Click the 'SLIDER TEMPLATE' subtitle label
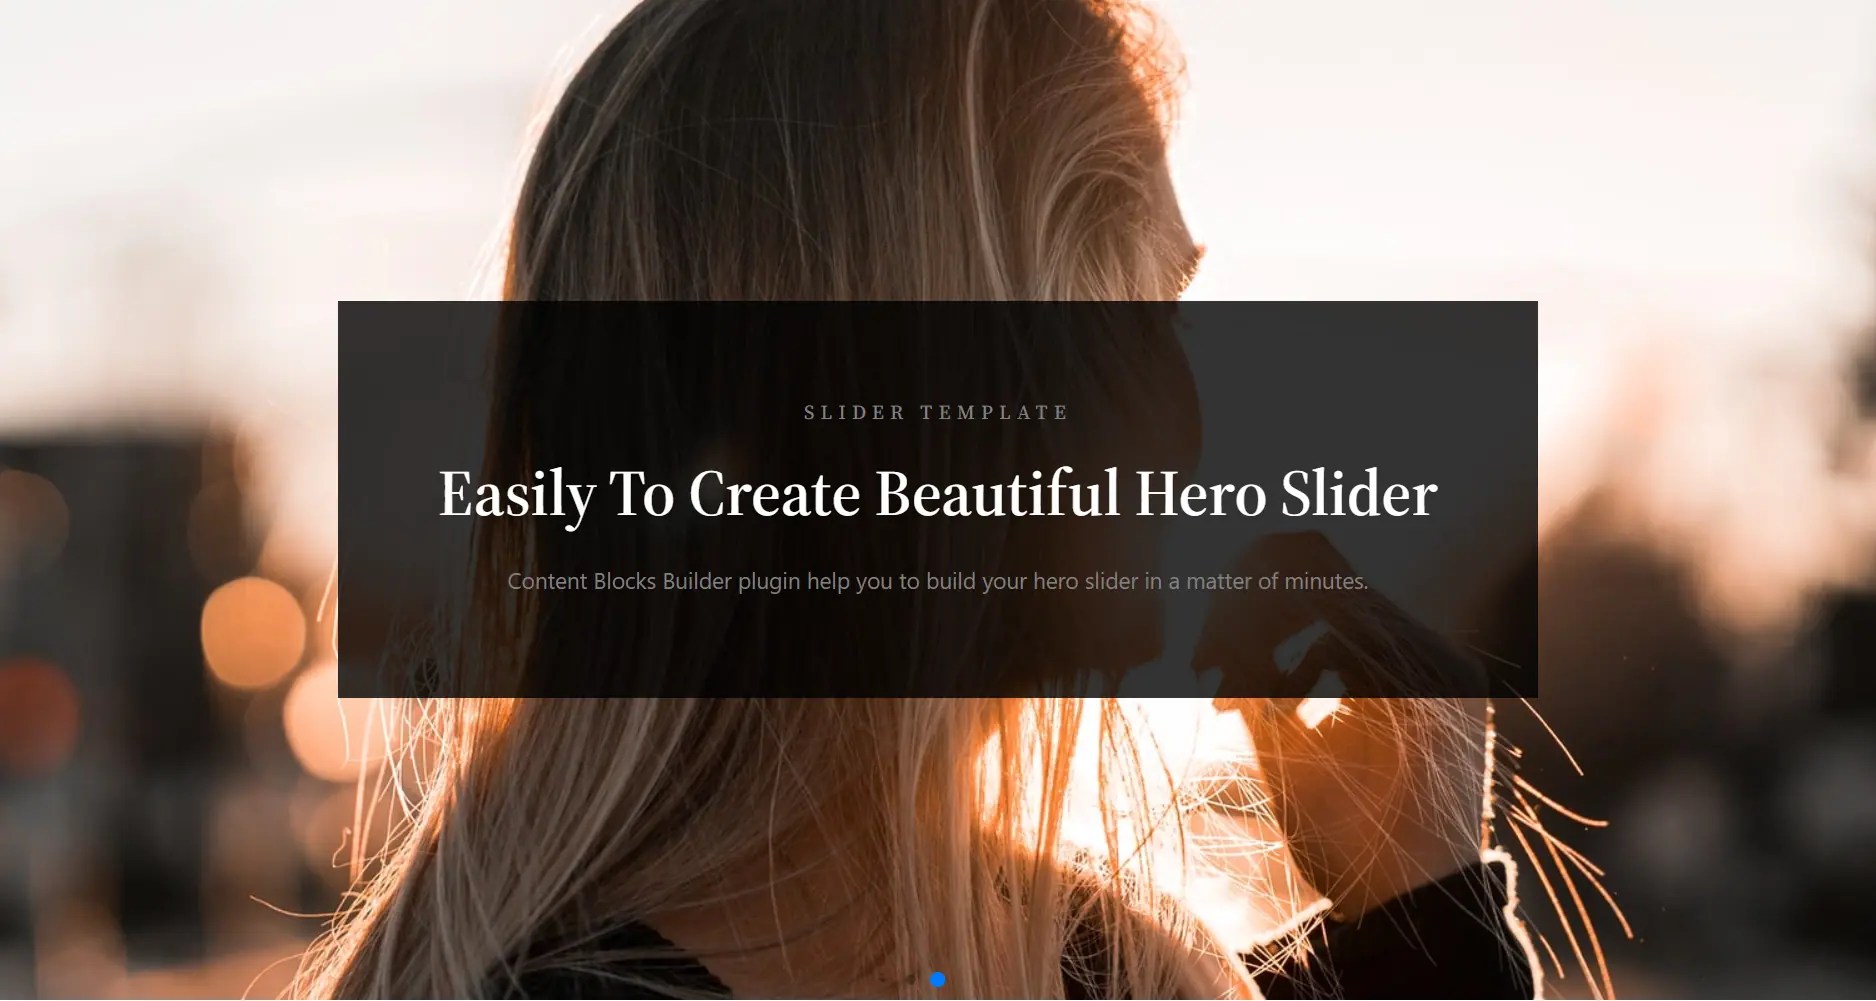The image size is (1876, 1001). click(x=937, y=412)
